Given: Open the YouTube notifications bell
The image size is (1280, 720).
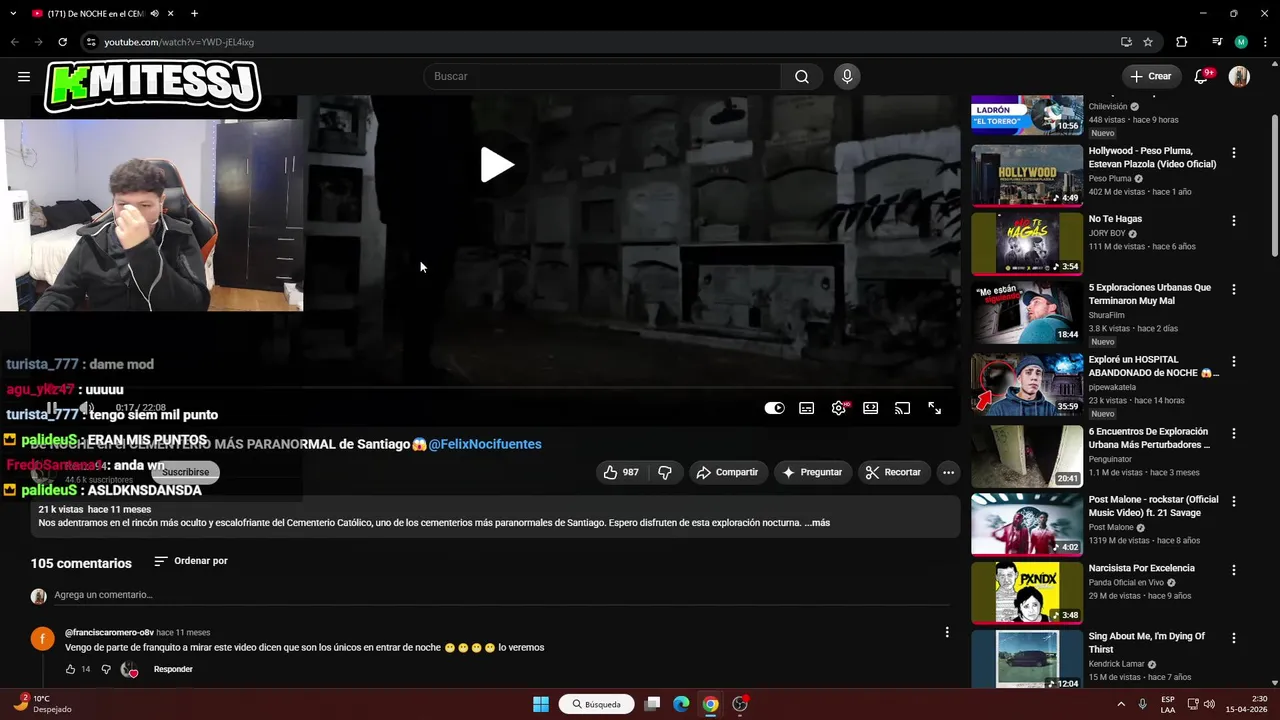Looking at the screenshot, I should pyautogui.click(x=1202, y=76).
